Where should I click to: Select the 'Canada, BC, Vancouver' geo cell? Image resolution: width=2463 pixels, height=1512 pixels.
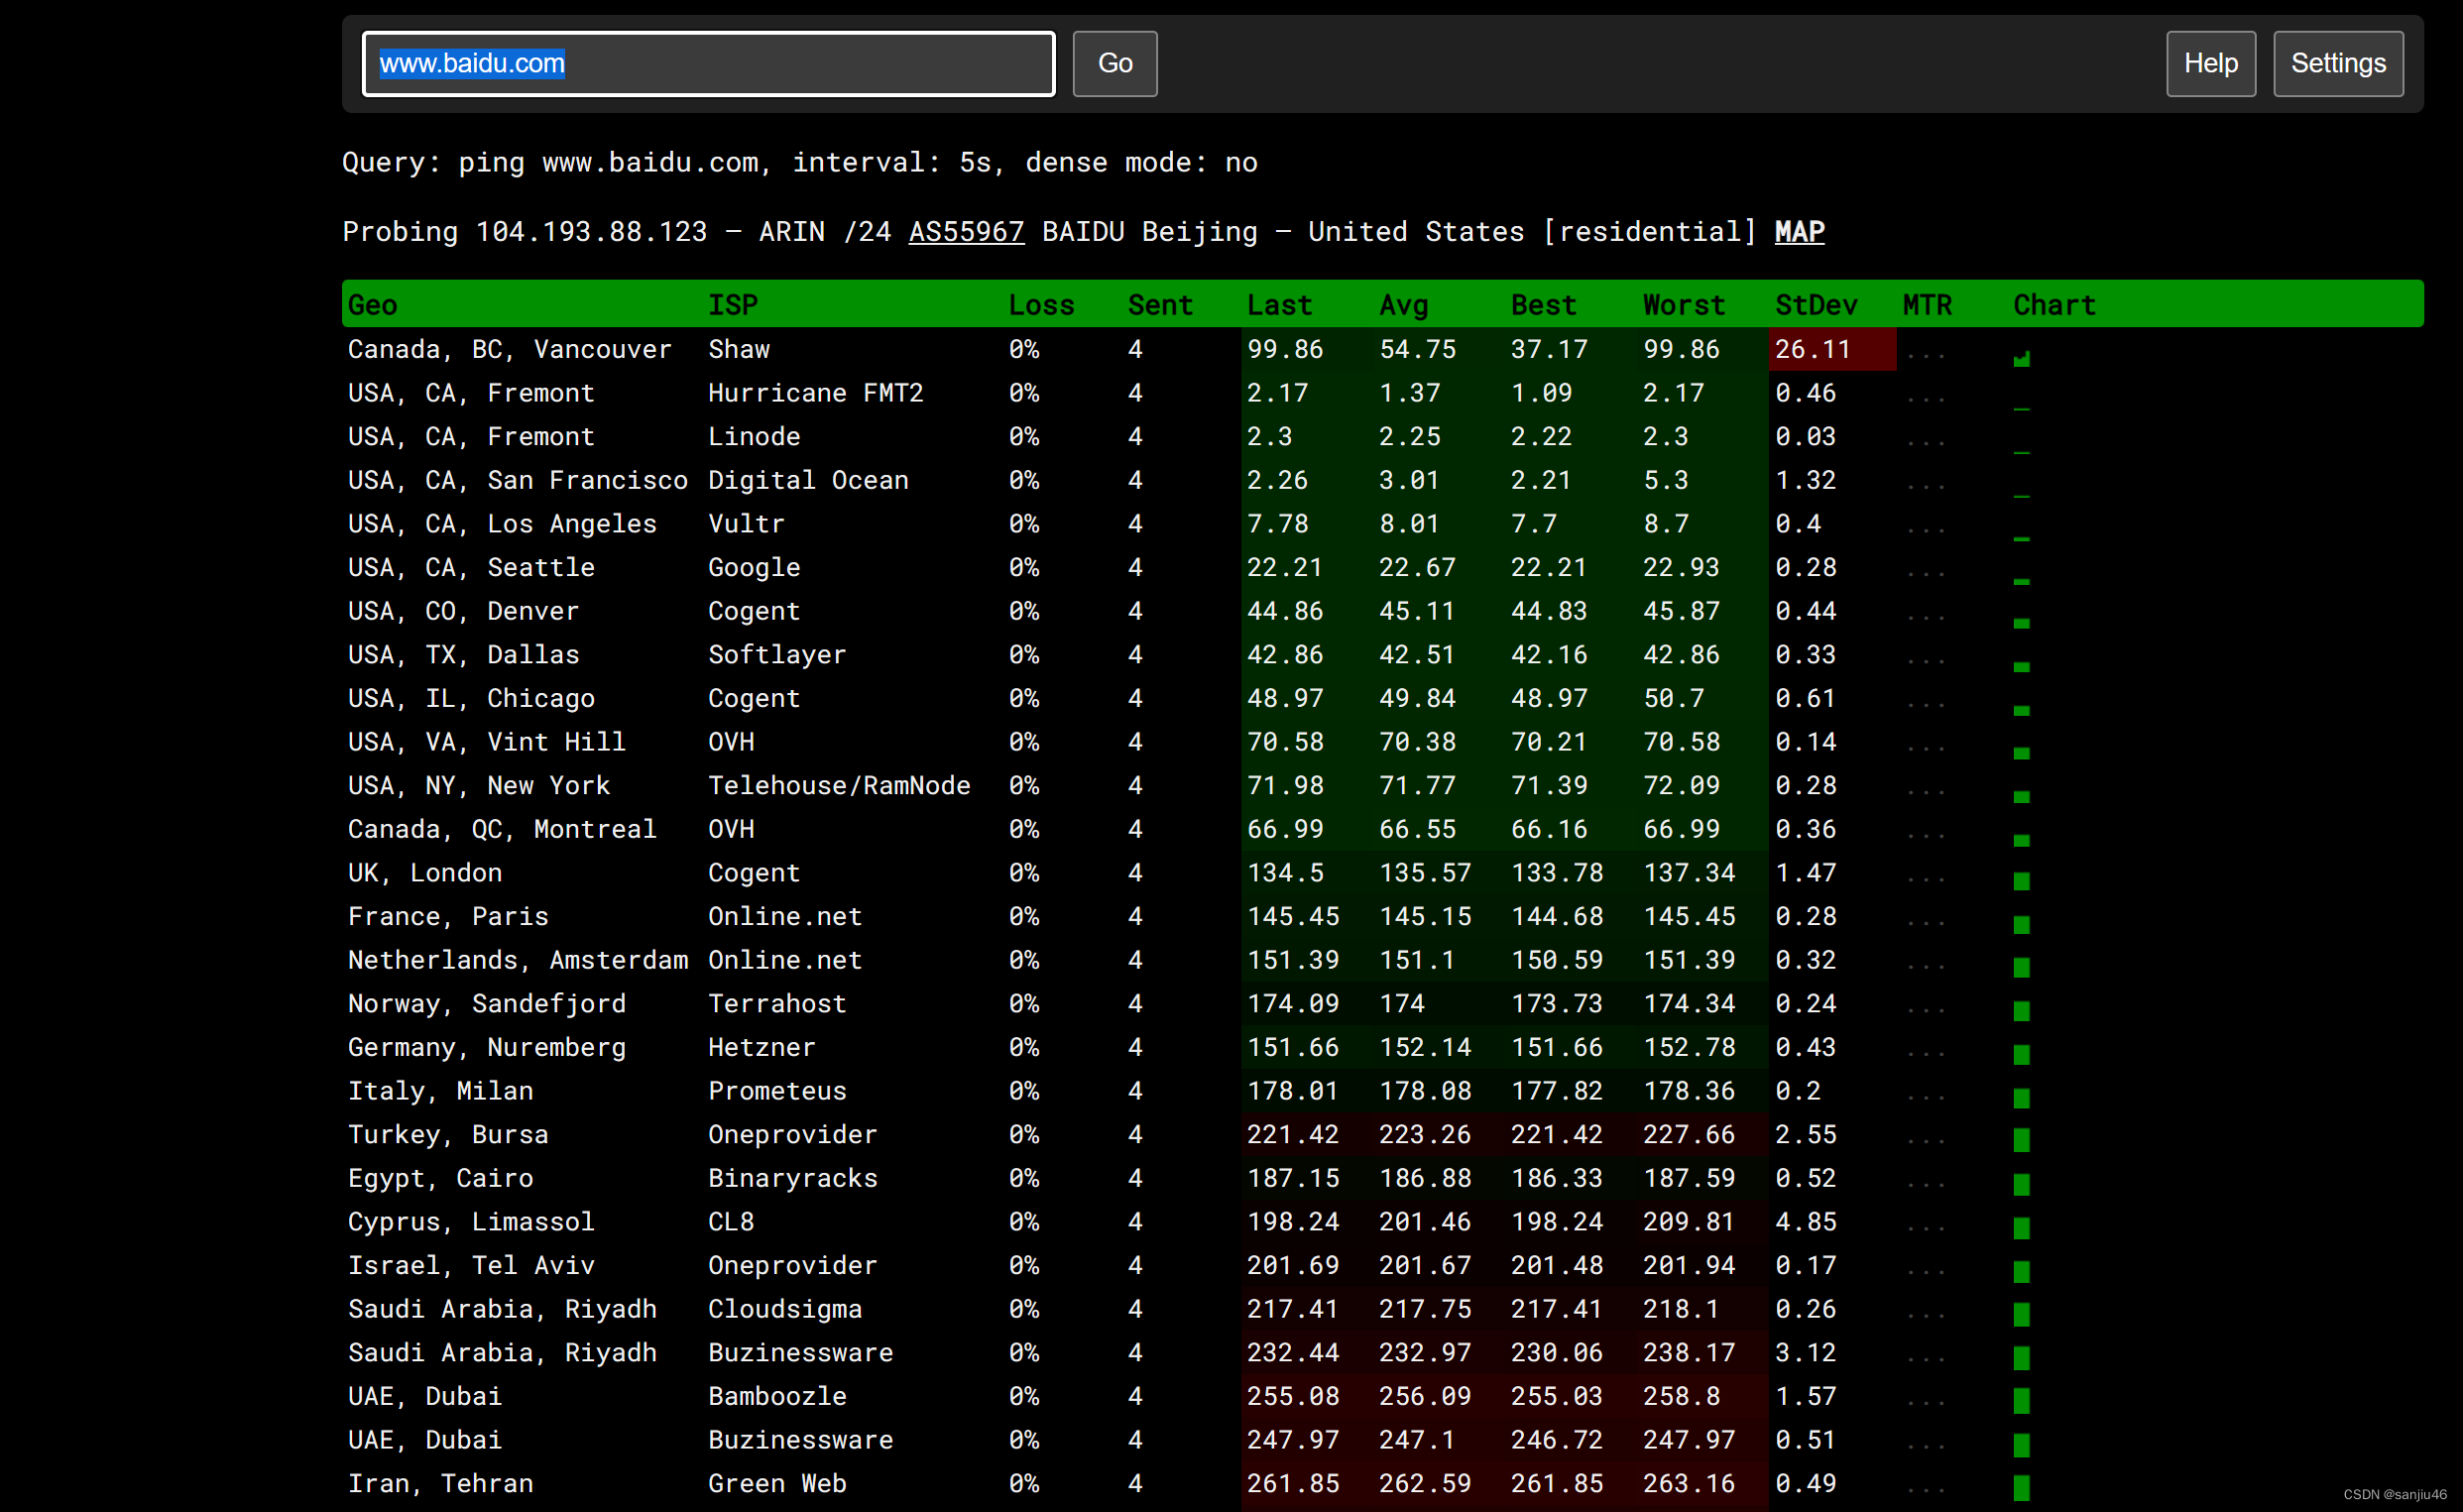(509, 349)
